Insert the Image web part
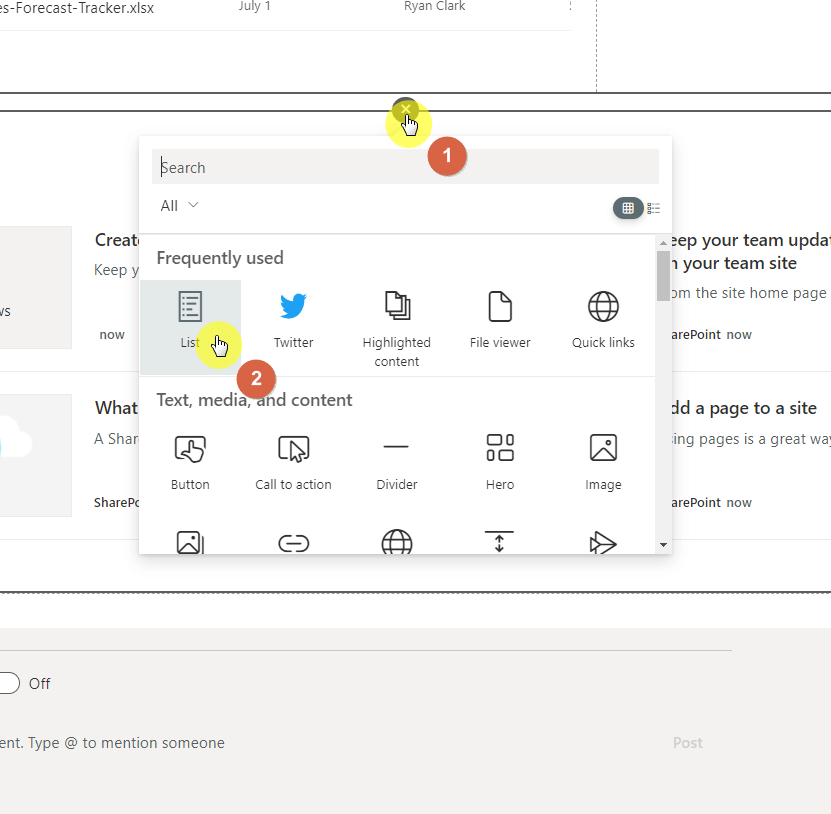The image size is (831, 814). coord(603,462)
